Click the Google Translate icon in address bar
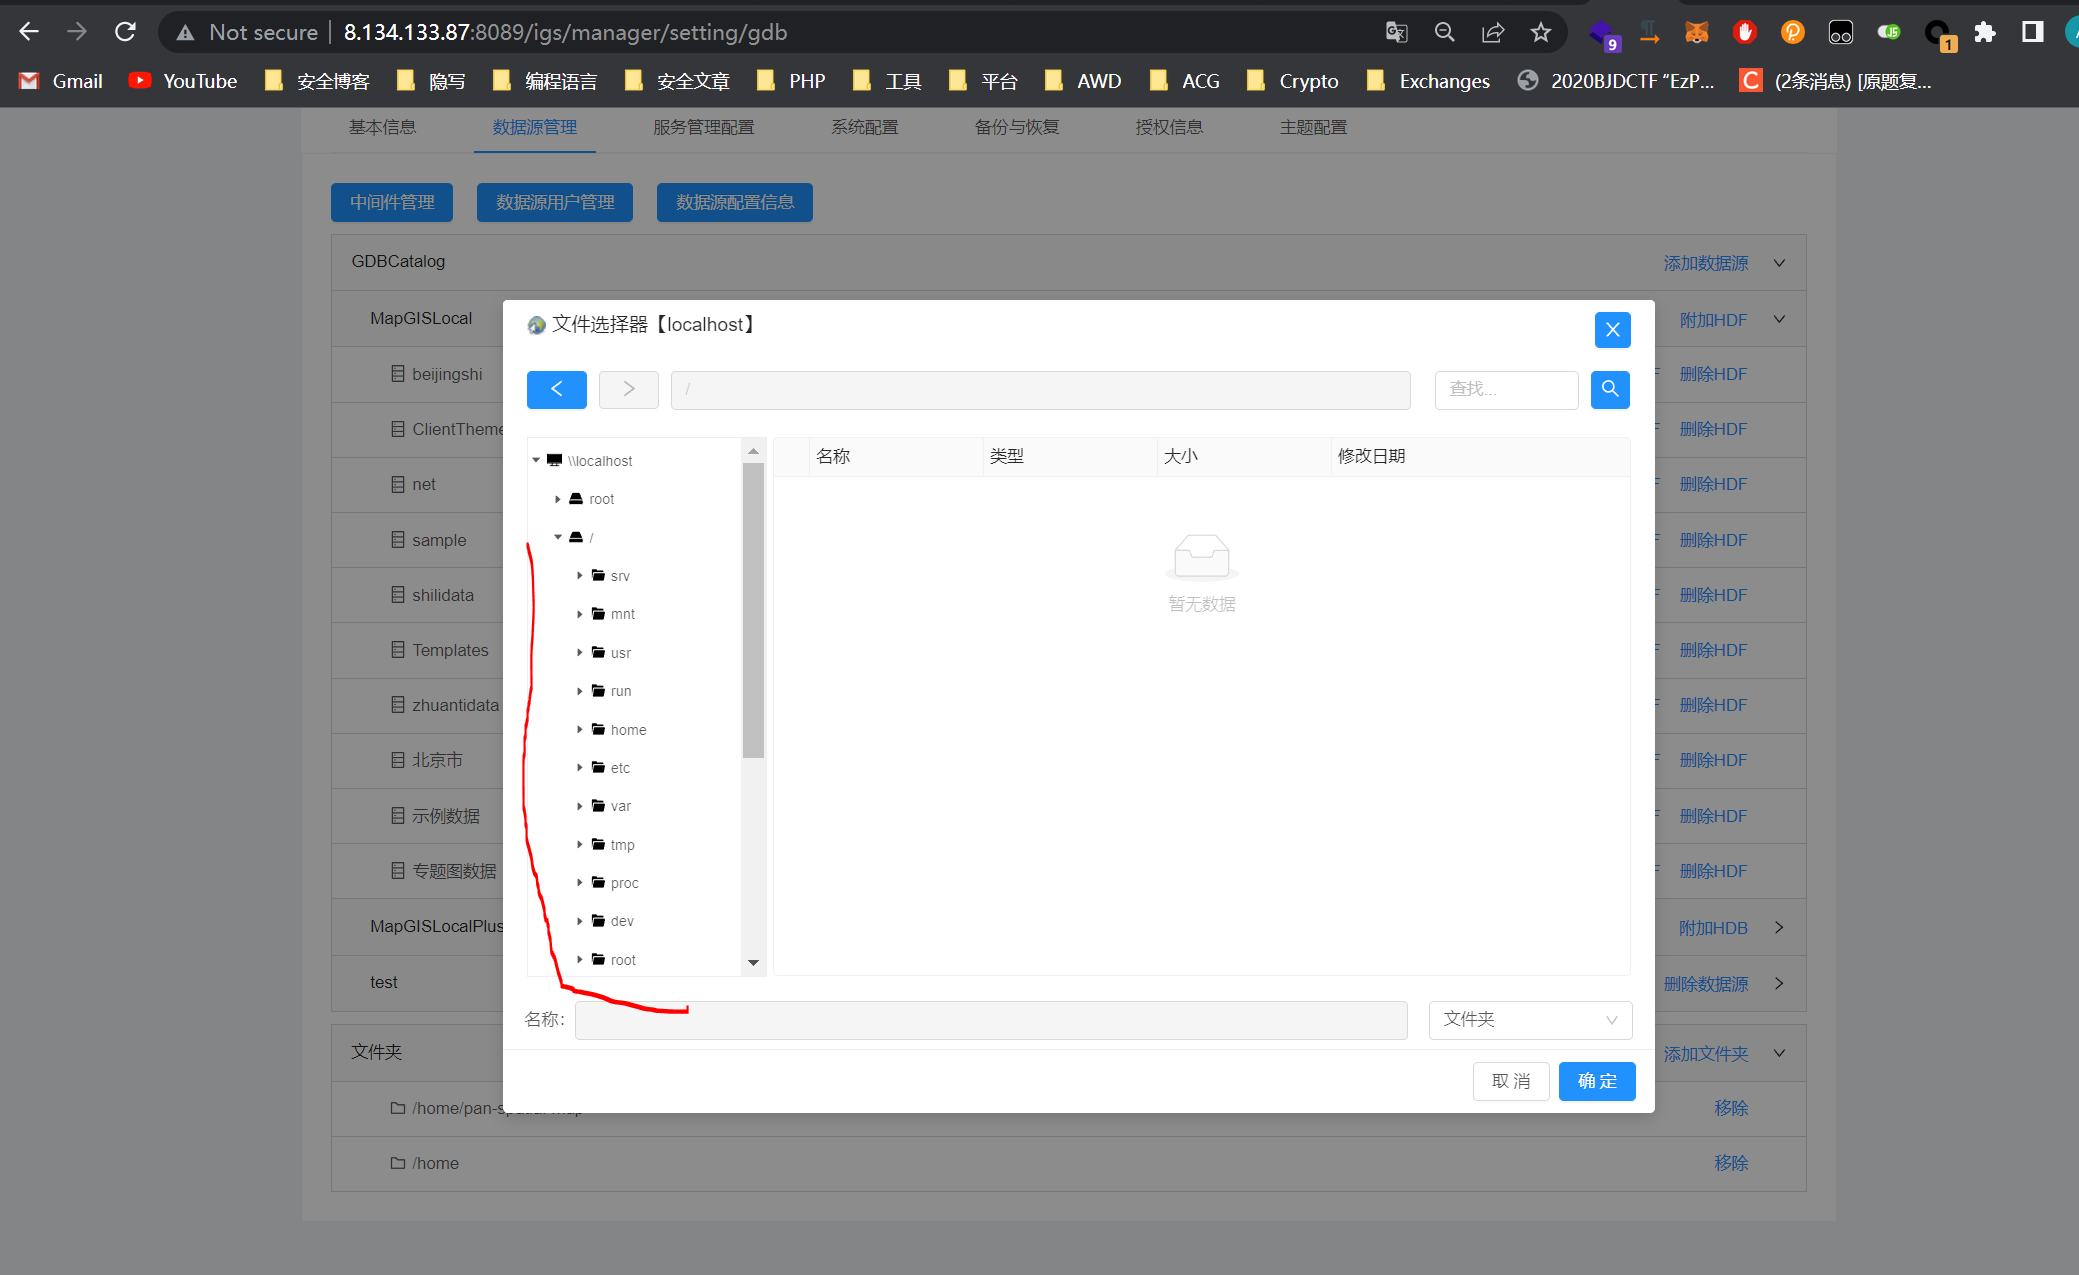This screenshot has height=1275, width=2079. pyautogui.click(x=1396, y=32)
